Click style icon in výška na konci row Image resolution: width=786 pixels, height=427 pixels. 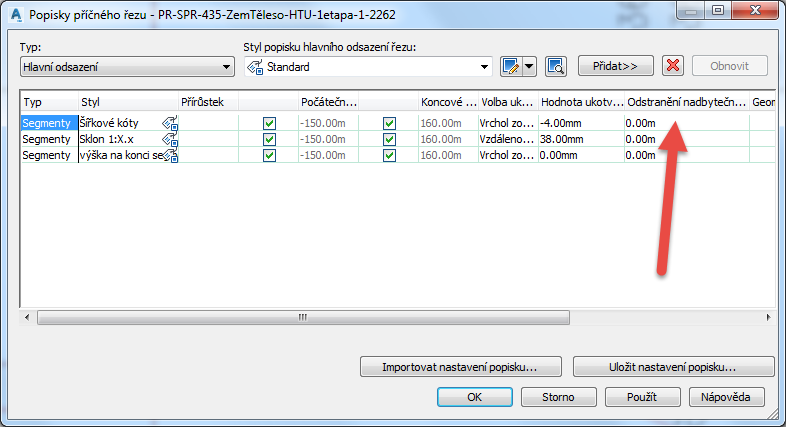(x=169, y=155)
